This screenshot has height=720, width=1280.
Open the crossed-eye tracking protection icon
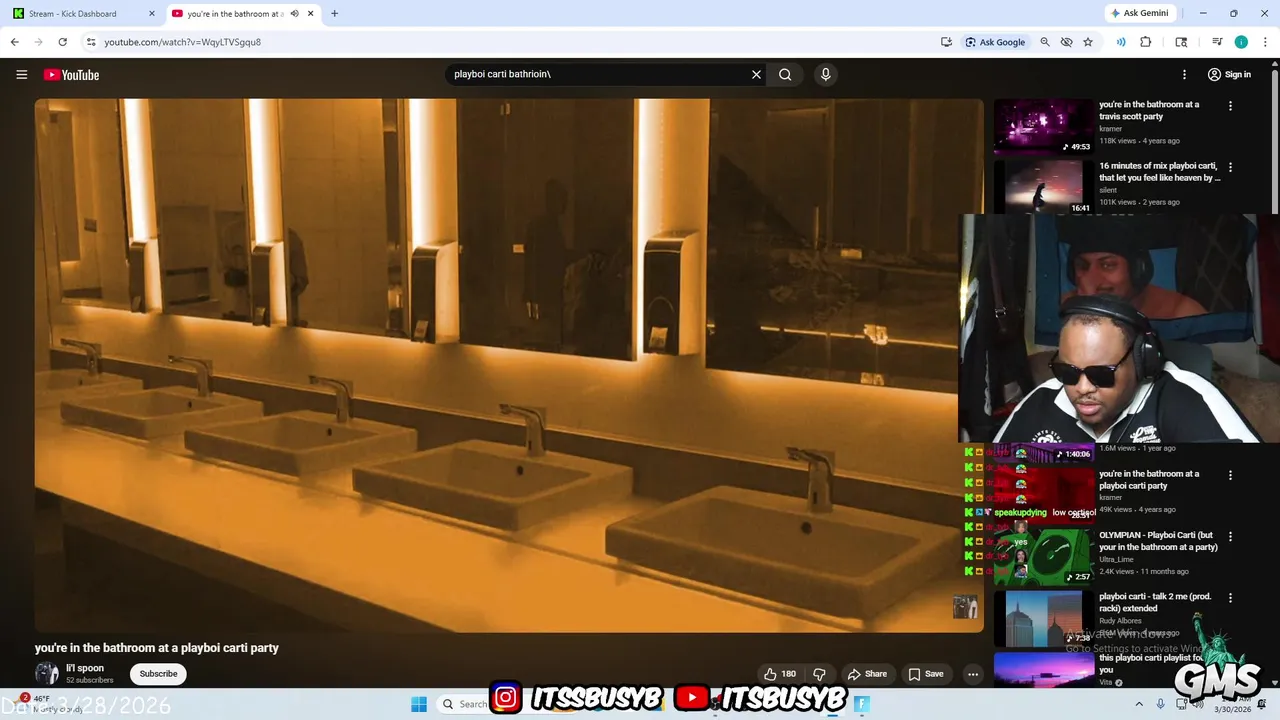(x=1066, y=42)
